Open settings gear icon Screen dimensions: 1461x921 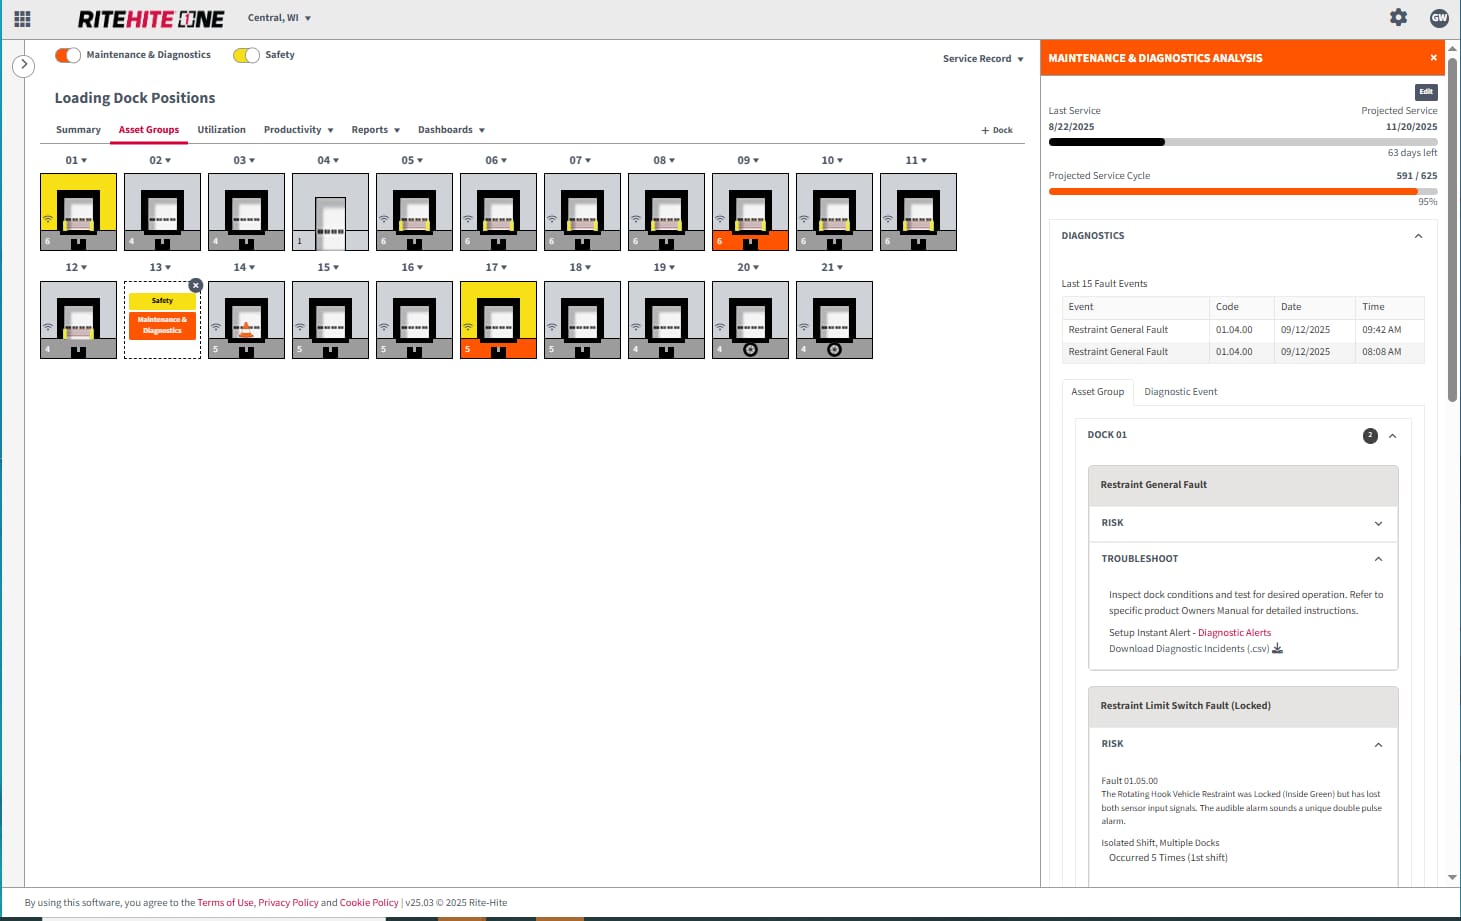click(1398, 17)
